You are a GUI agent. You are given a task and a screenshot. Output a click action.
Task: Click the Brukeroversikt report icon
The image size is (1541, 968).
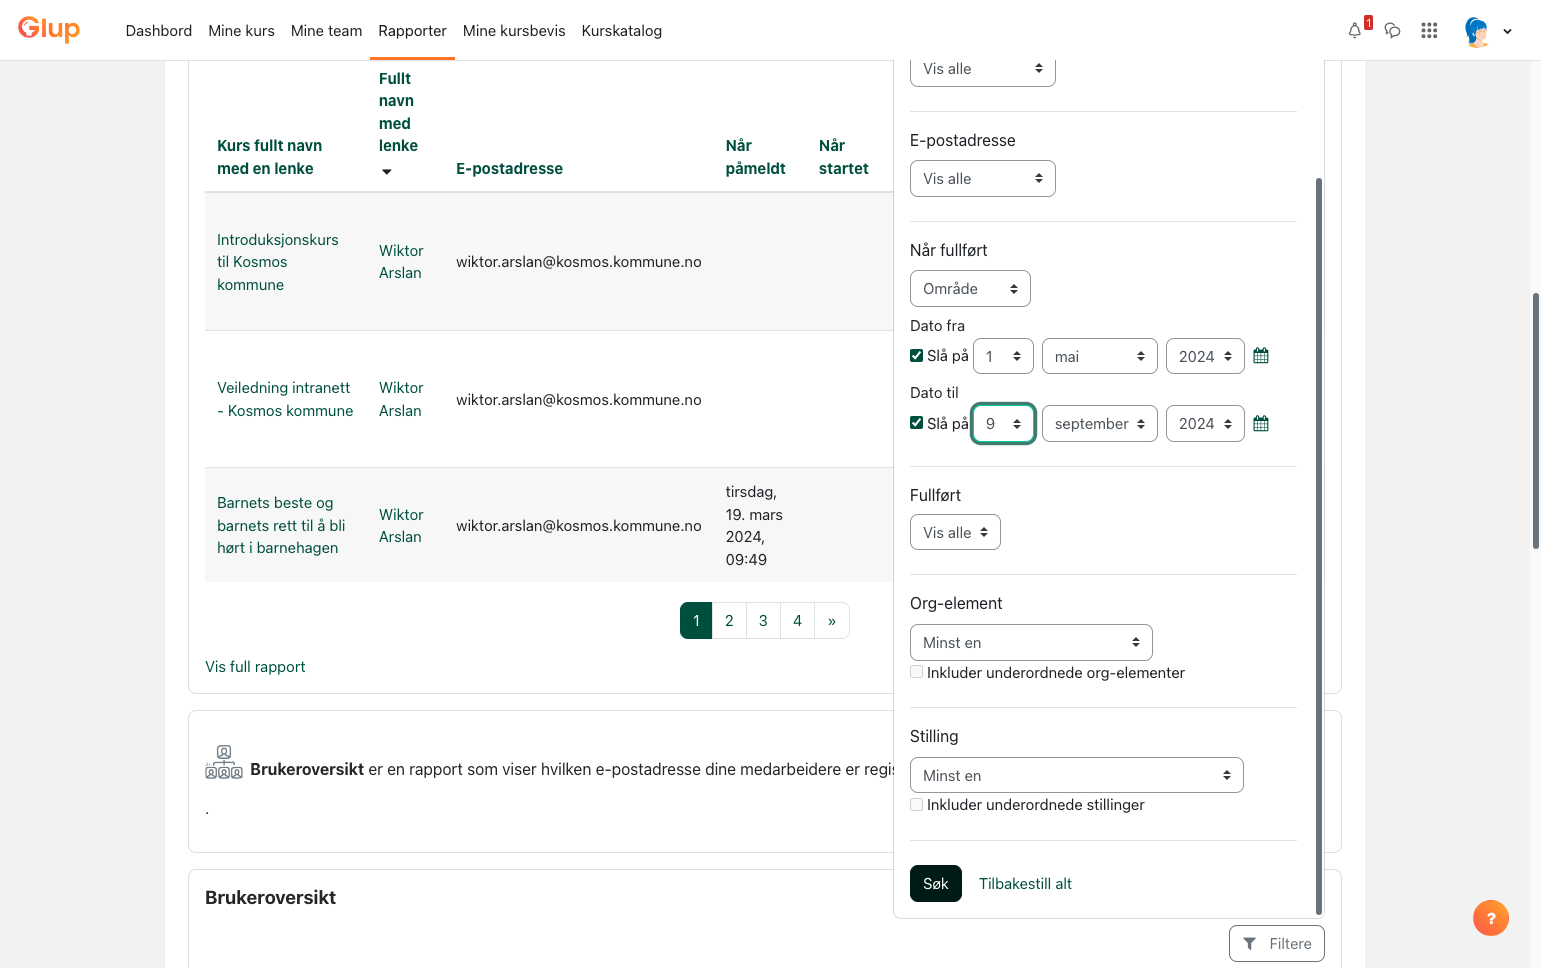[224, 762]
